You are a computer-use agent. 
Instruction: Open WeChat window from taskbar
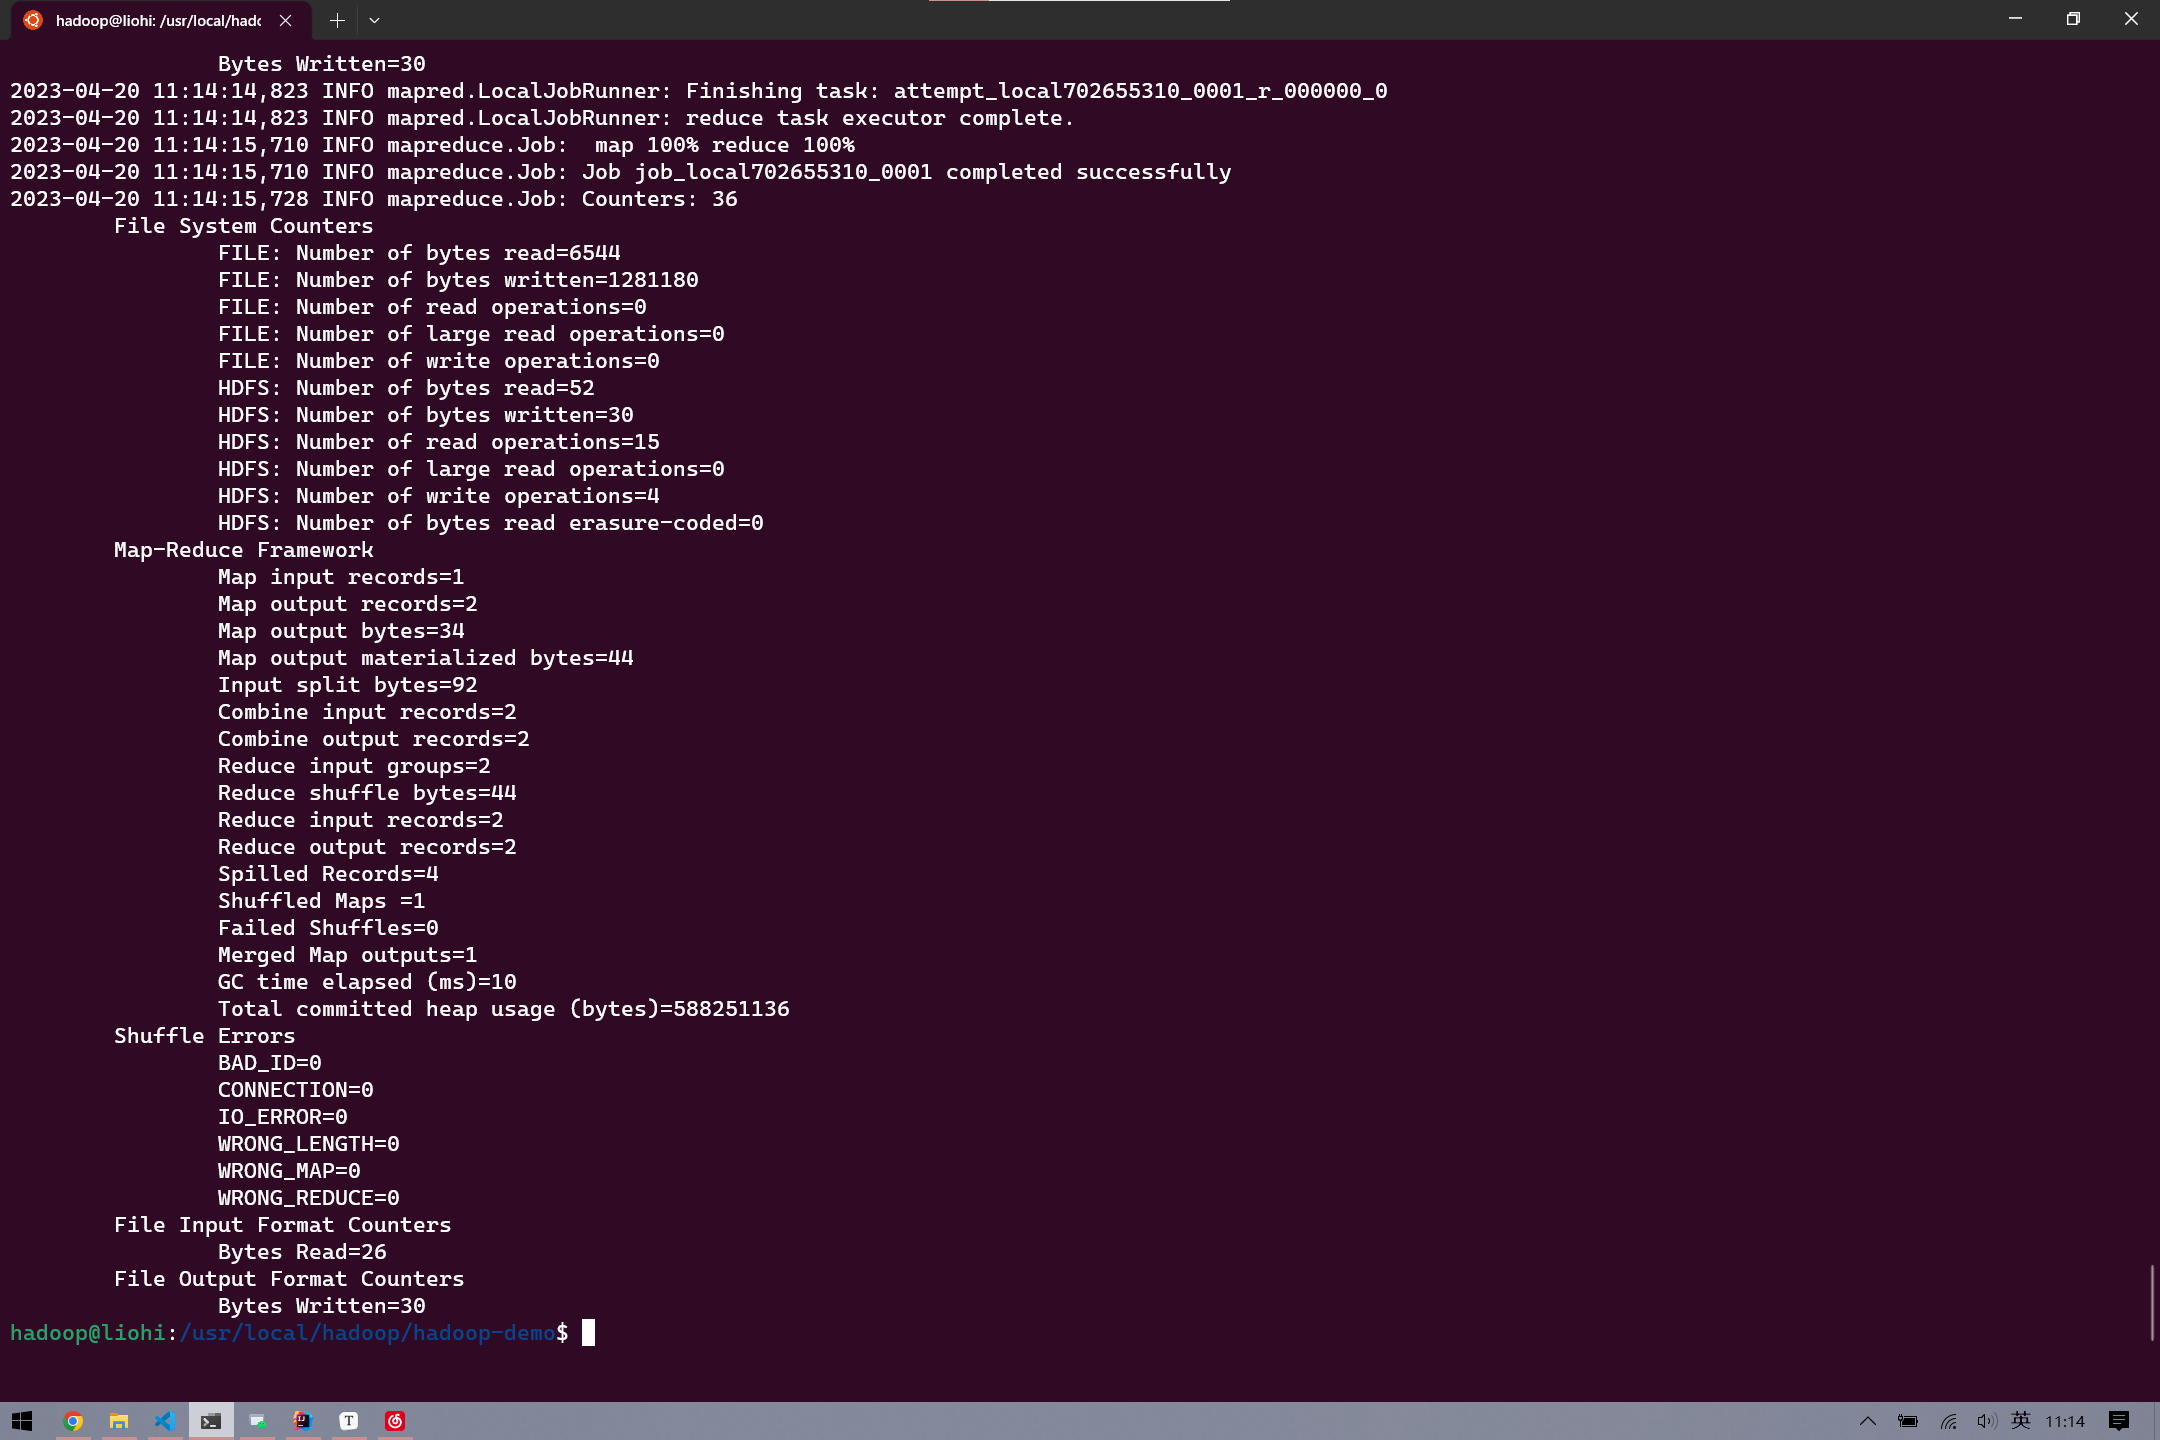(257, 1421)
